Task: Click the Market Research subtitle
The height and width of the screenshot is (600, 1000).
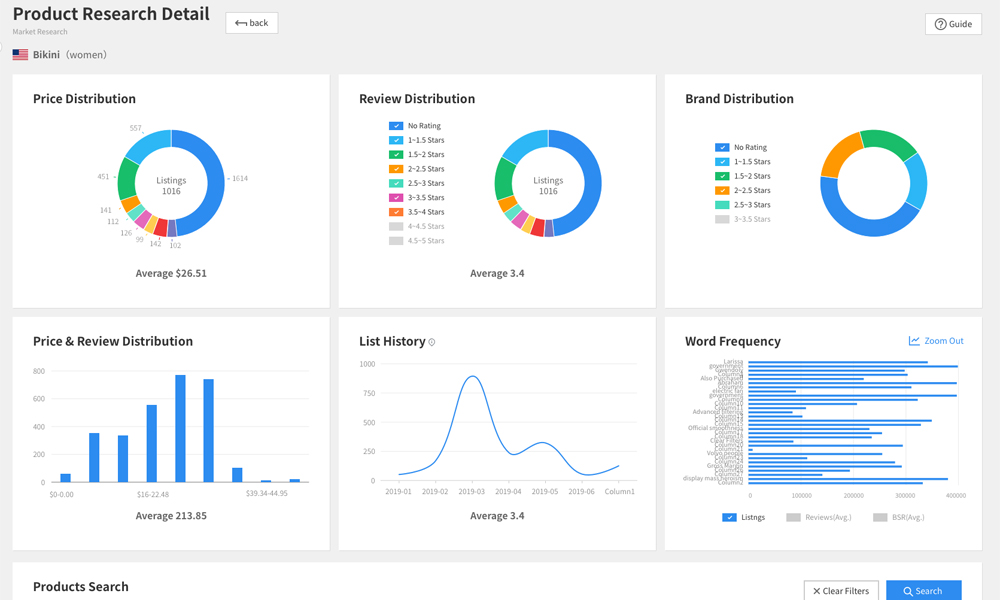Action: pyautogui.click(x=40, y=32)
